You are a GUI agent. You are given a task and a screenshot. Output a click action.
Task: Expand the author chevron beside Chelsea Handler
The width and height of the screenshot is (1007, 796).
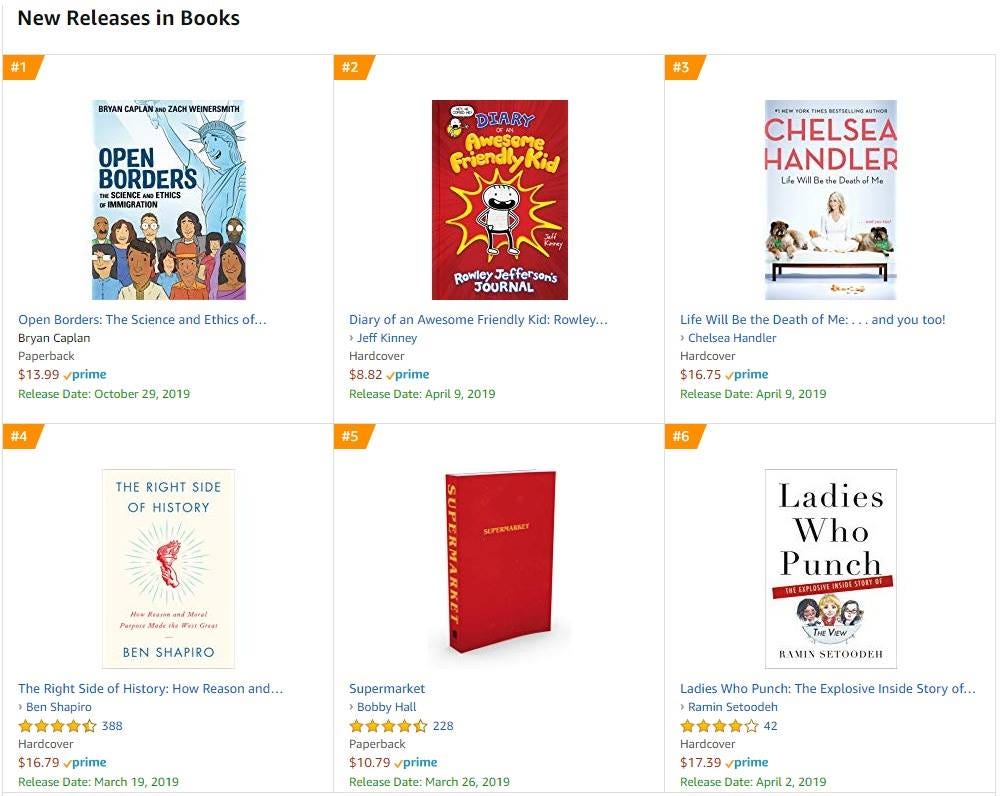point(684,337)
